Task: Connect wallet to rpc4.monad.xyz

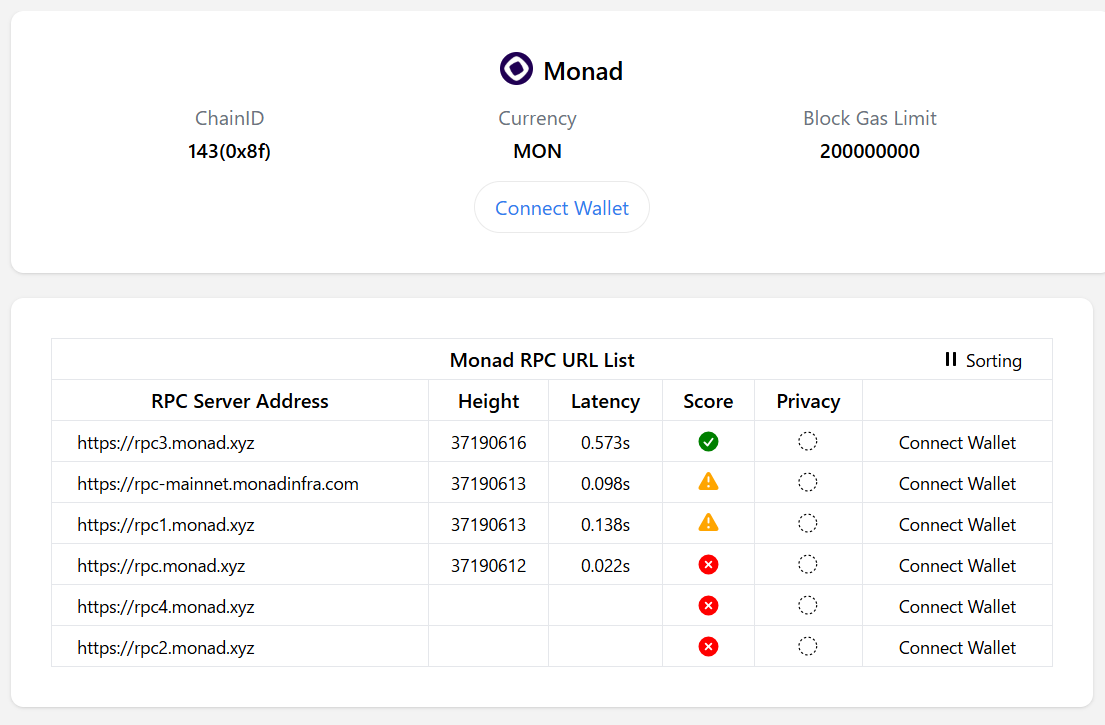Action: coord(957,606)
